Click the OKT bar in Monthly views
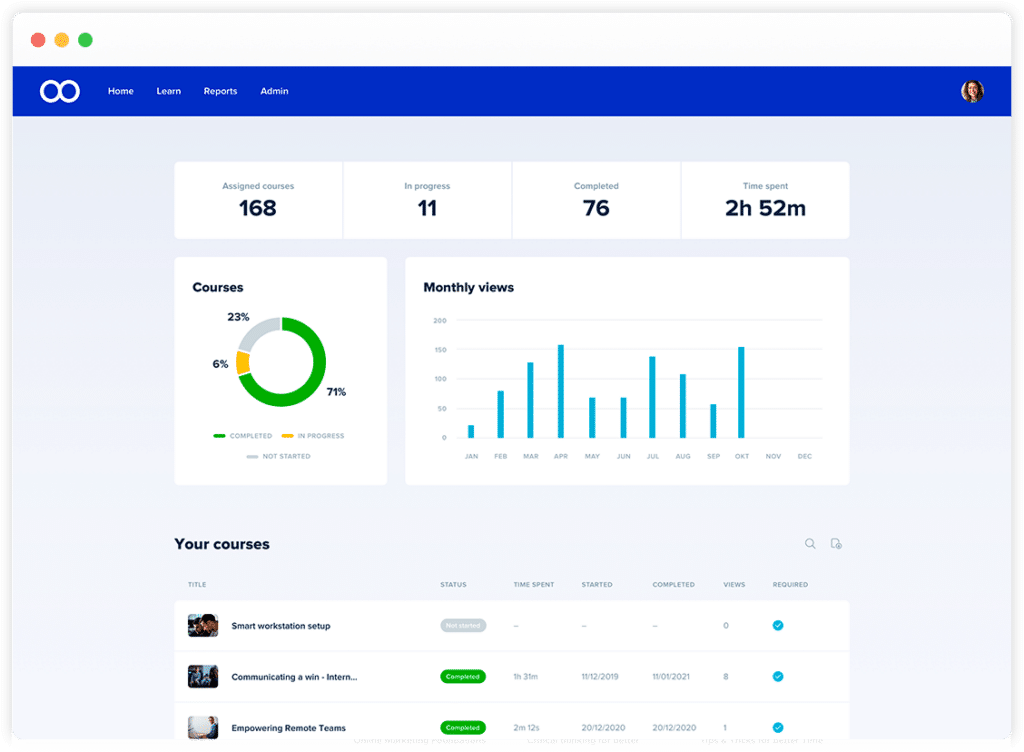The image size is (1024, 752). tap(741, 392)
